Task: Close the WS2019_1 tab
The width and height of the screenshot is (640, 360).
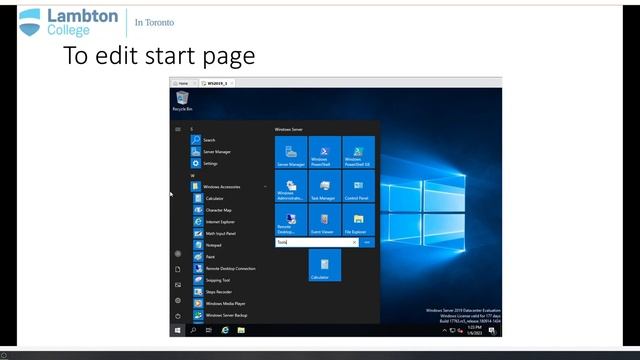Action: click(x=232, y=83)
